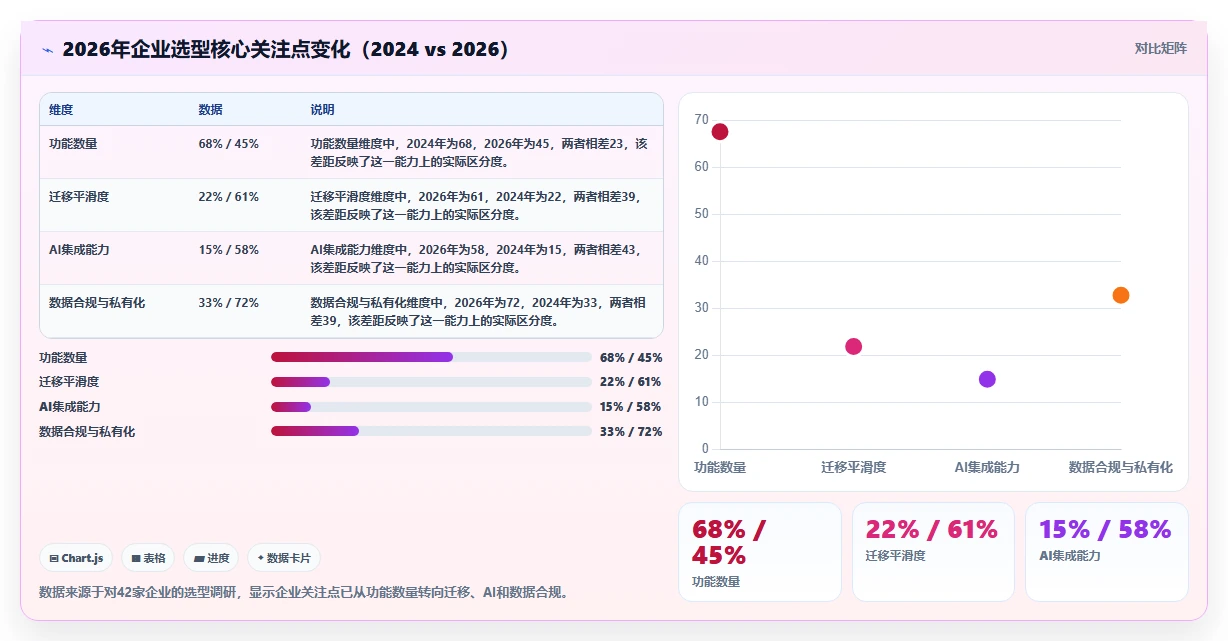Click the 数据合规与私有化 progress bar
Screen dimensions: 1228x641
click(x=431, y=431)
